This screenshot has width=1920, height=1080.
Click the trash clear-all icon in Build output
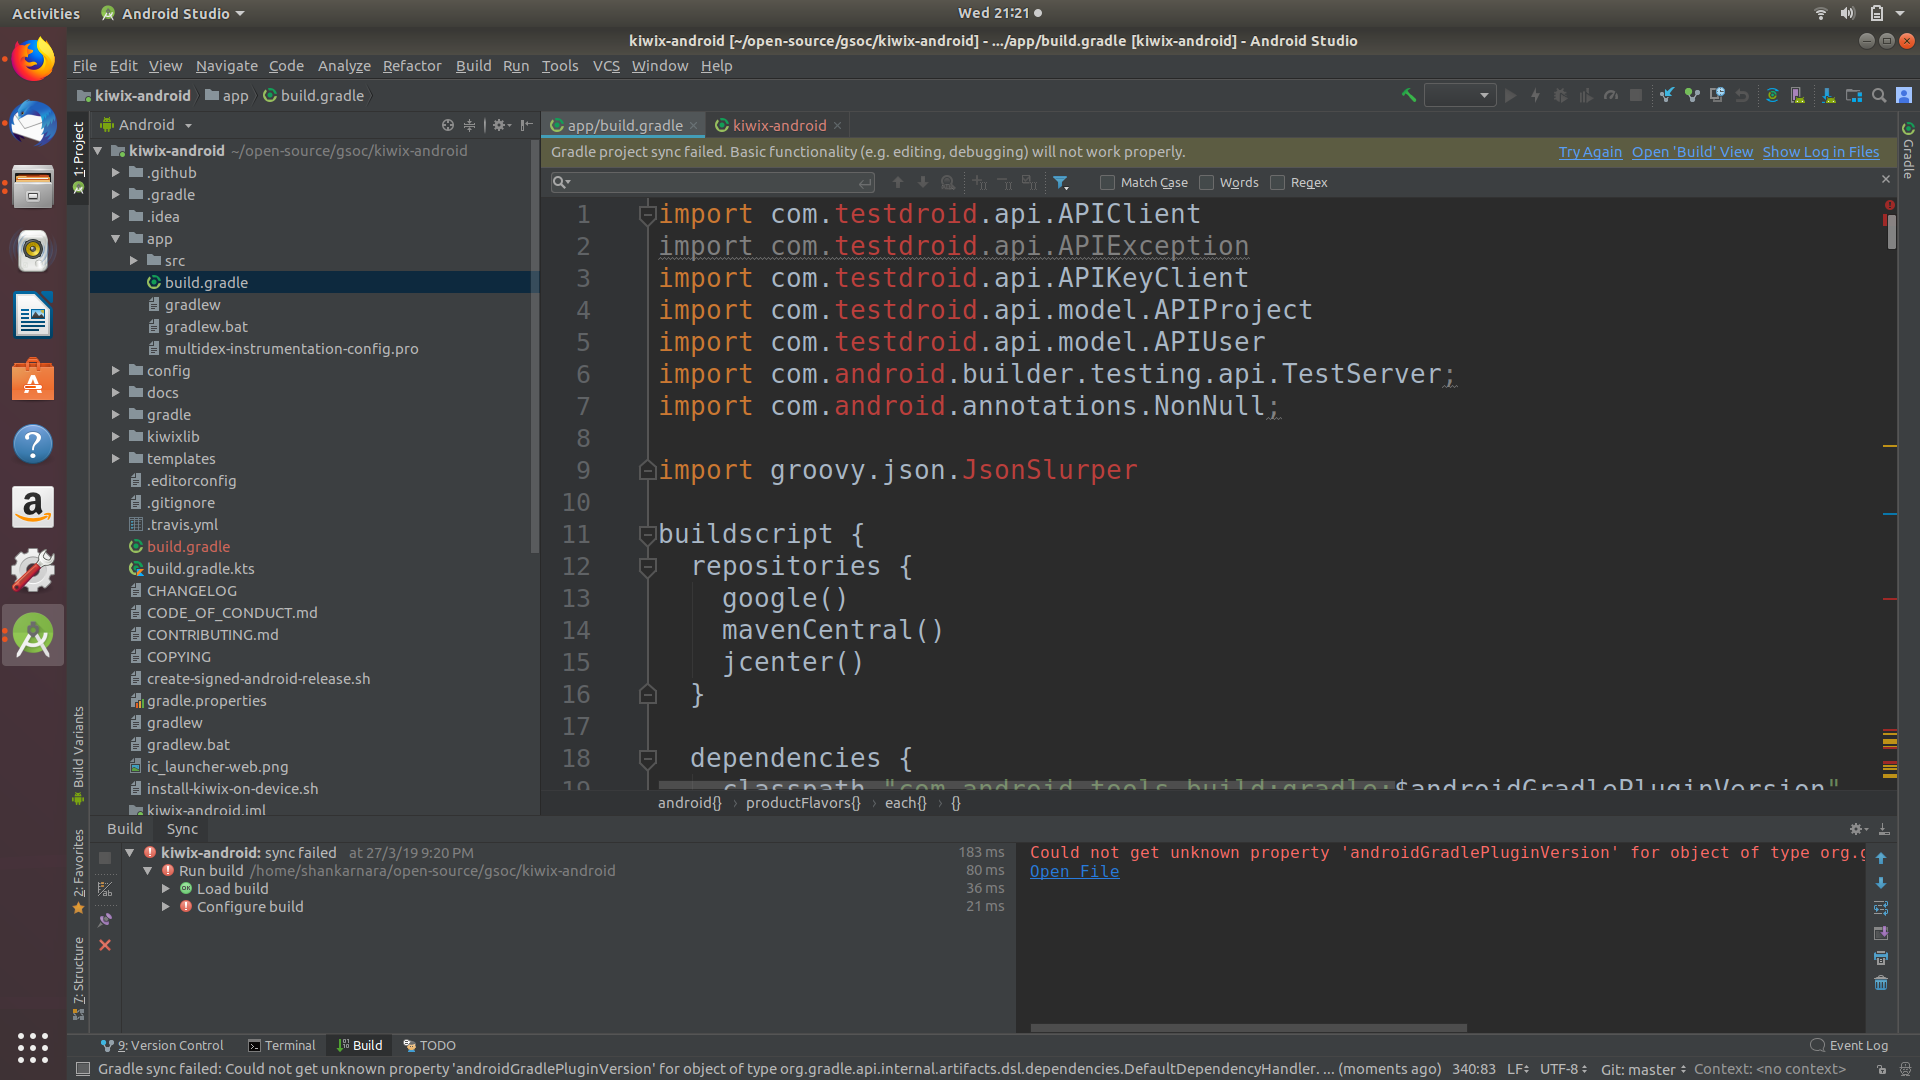(1881, 983)
